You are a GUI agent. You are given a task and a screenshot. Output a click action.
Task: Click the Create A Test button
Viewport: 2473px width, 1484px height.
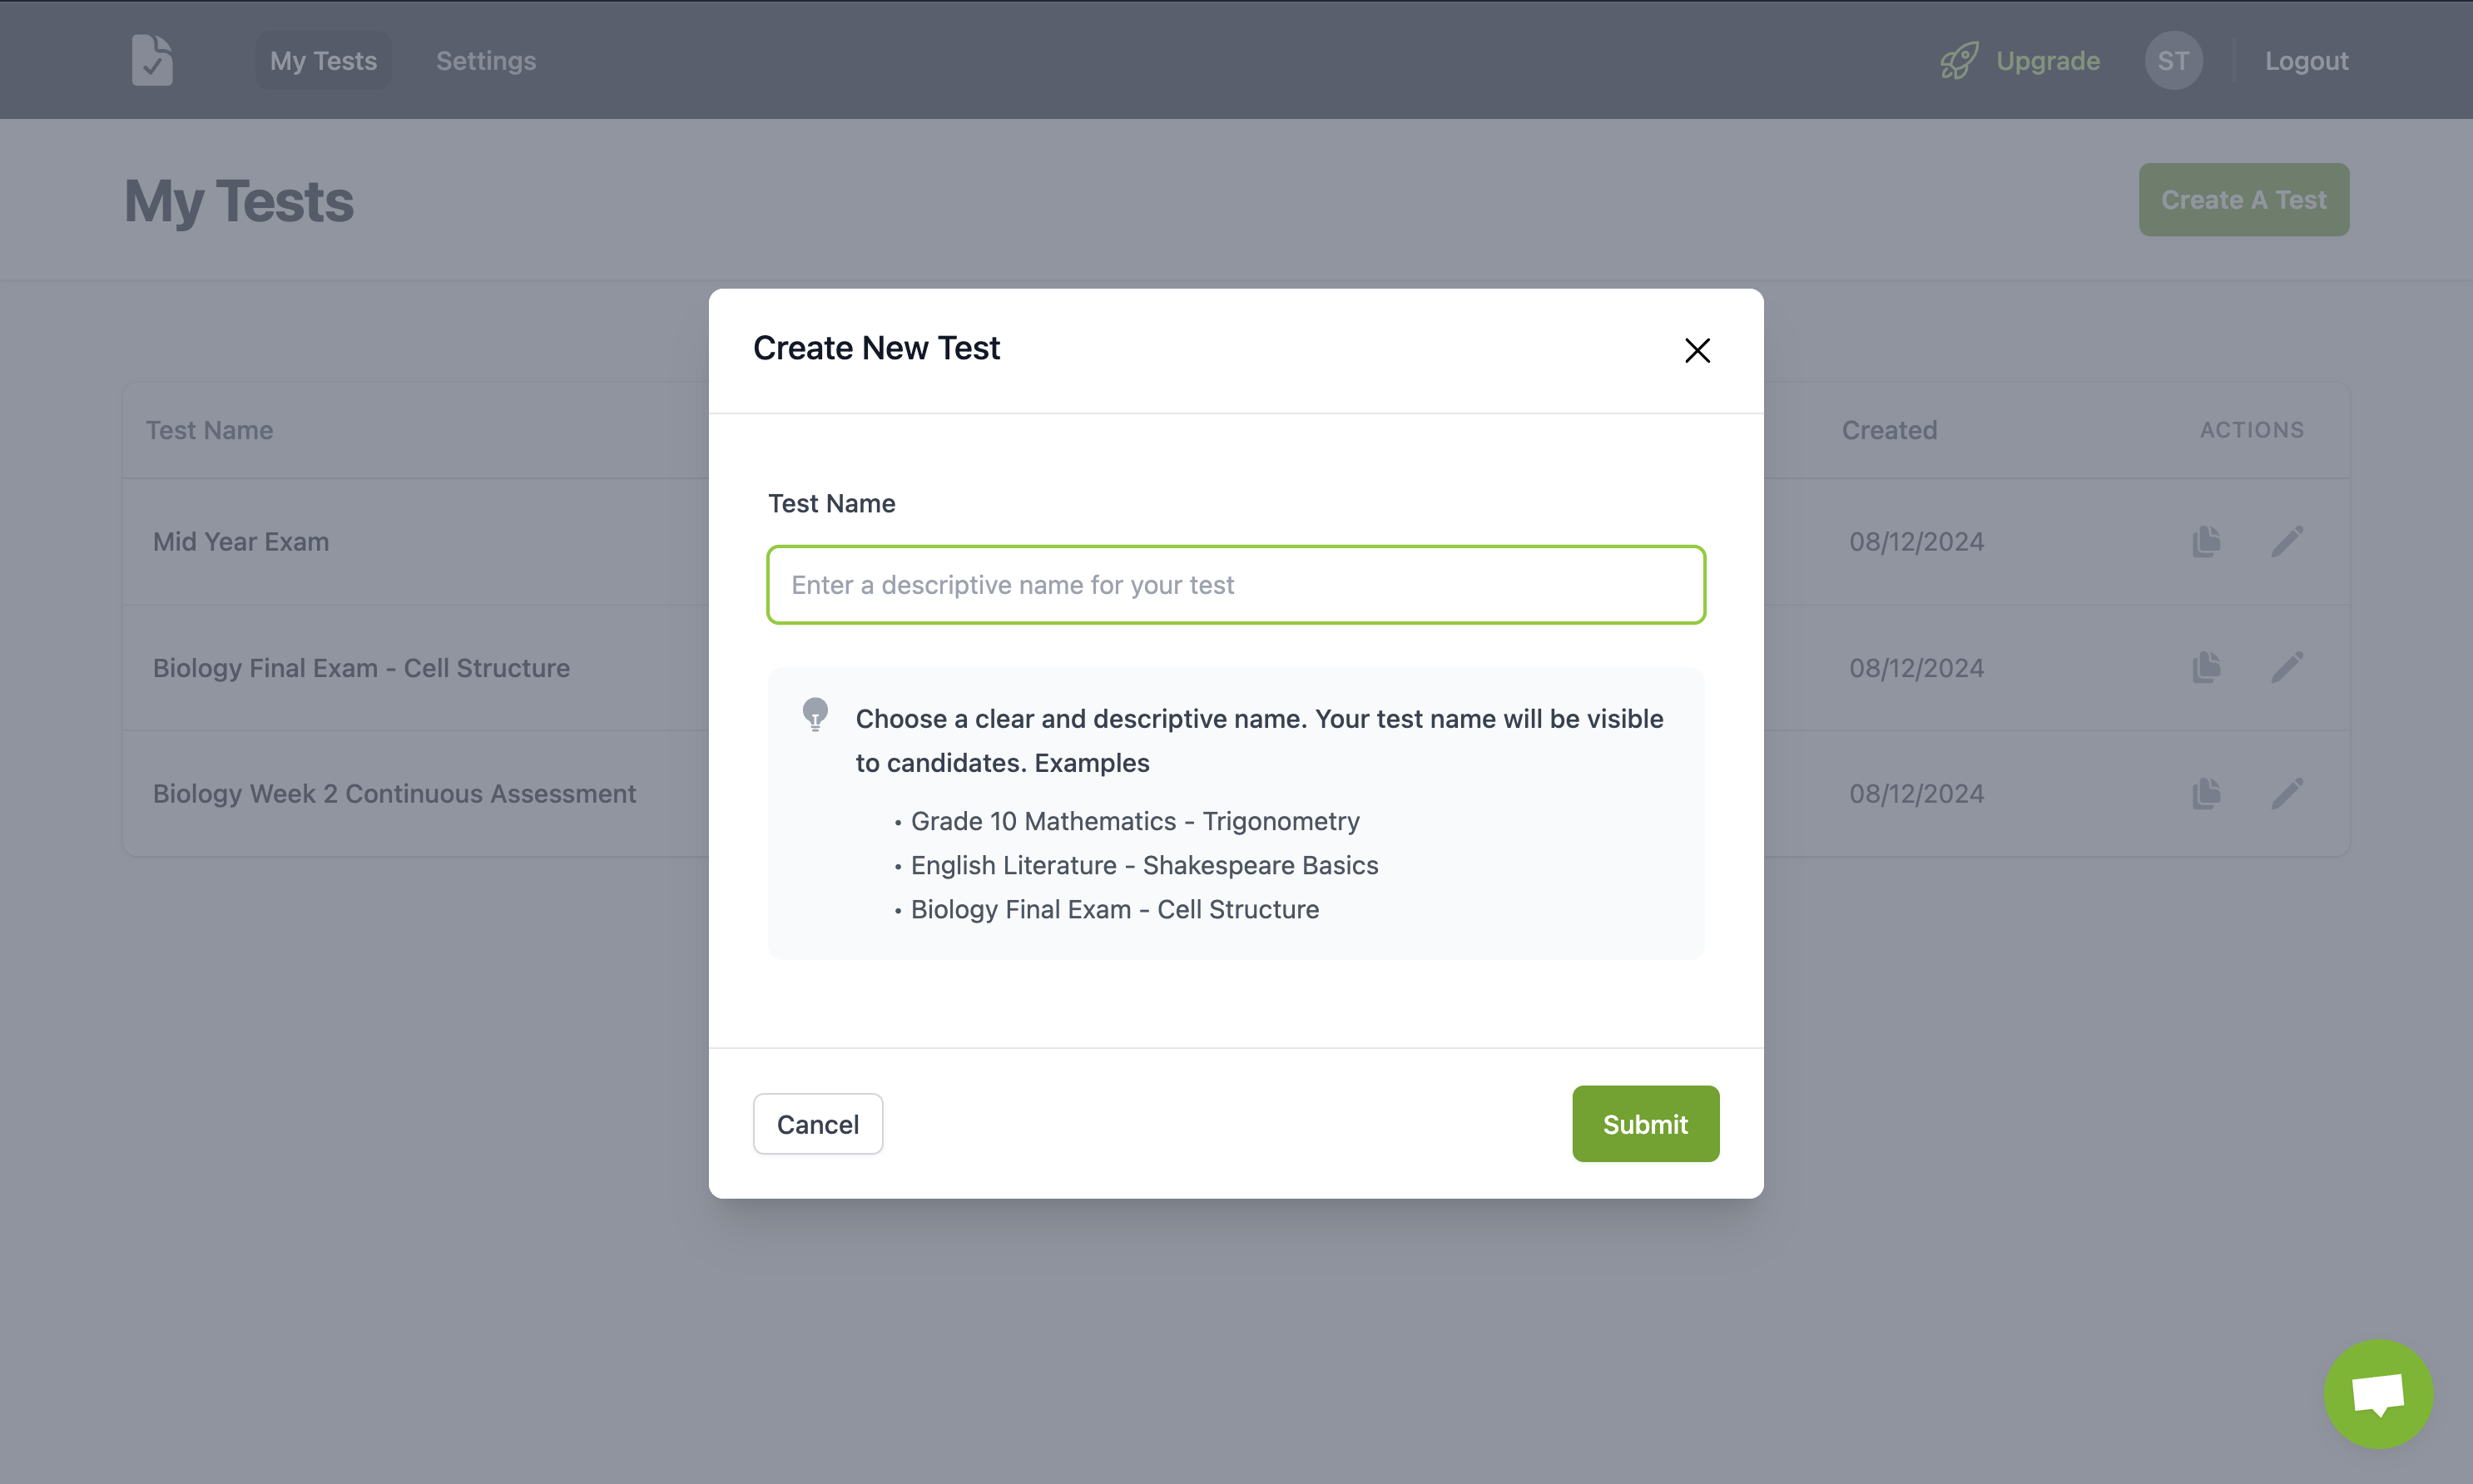(x=2243, y=200)
